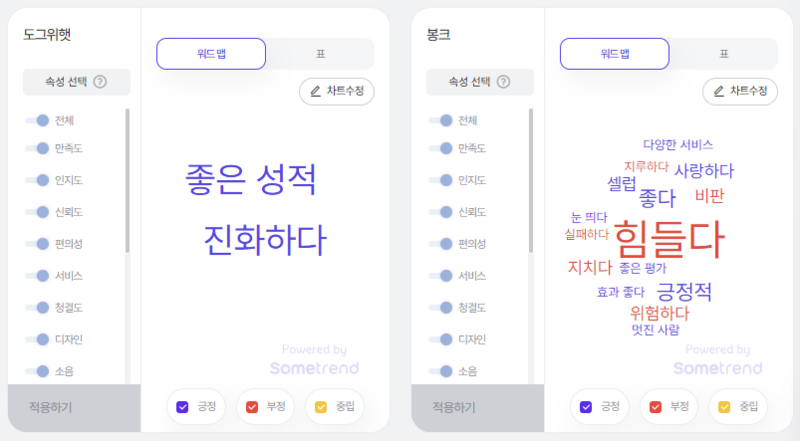Uncheck 부정 checkbox under 봉크 word map
Image resolution: width=800 pixels, height=441 pixels.
pyautogui.click(x=655, y=407)
